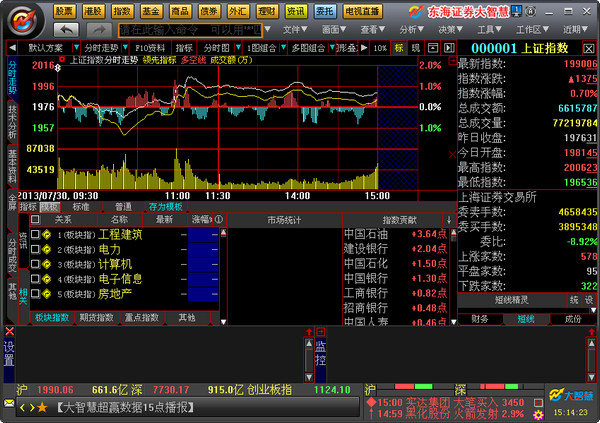Open the 文件 menu
The image size is (600, 423).
click(295, 29)
